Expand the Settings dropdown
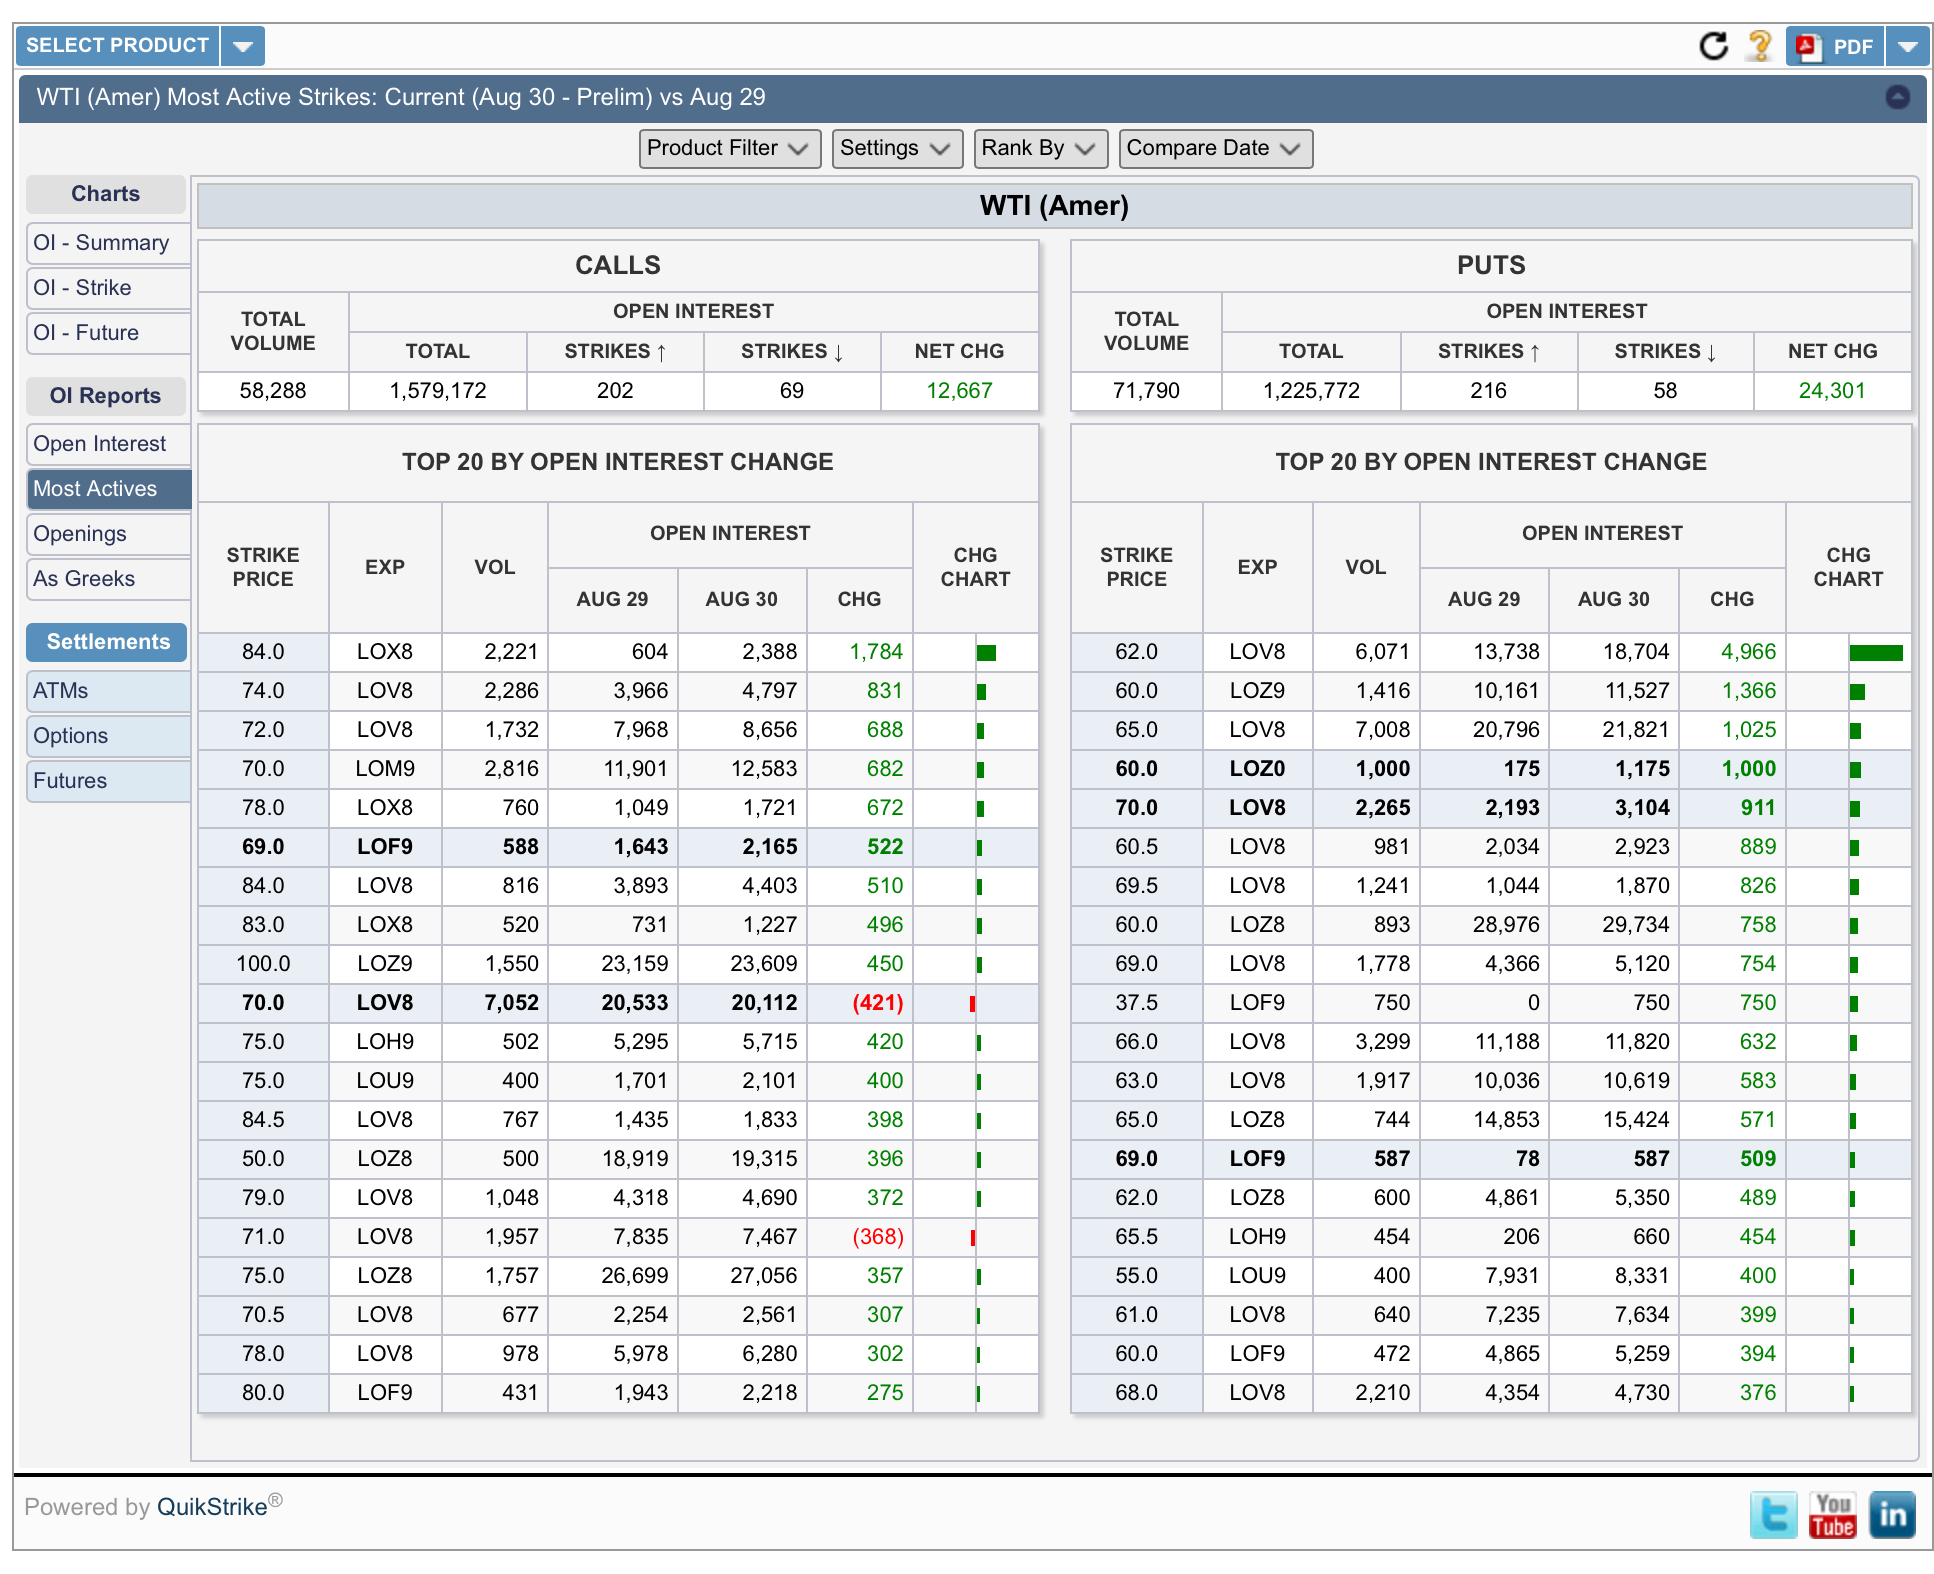 click(896, 148)
